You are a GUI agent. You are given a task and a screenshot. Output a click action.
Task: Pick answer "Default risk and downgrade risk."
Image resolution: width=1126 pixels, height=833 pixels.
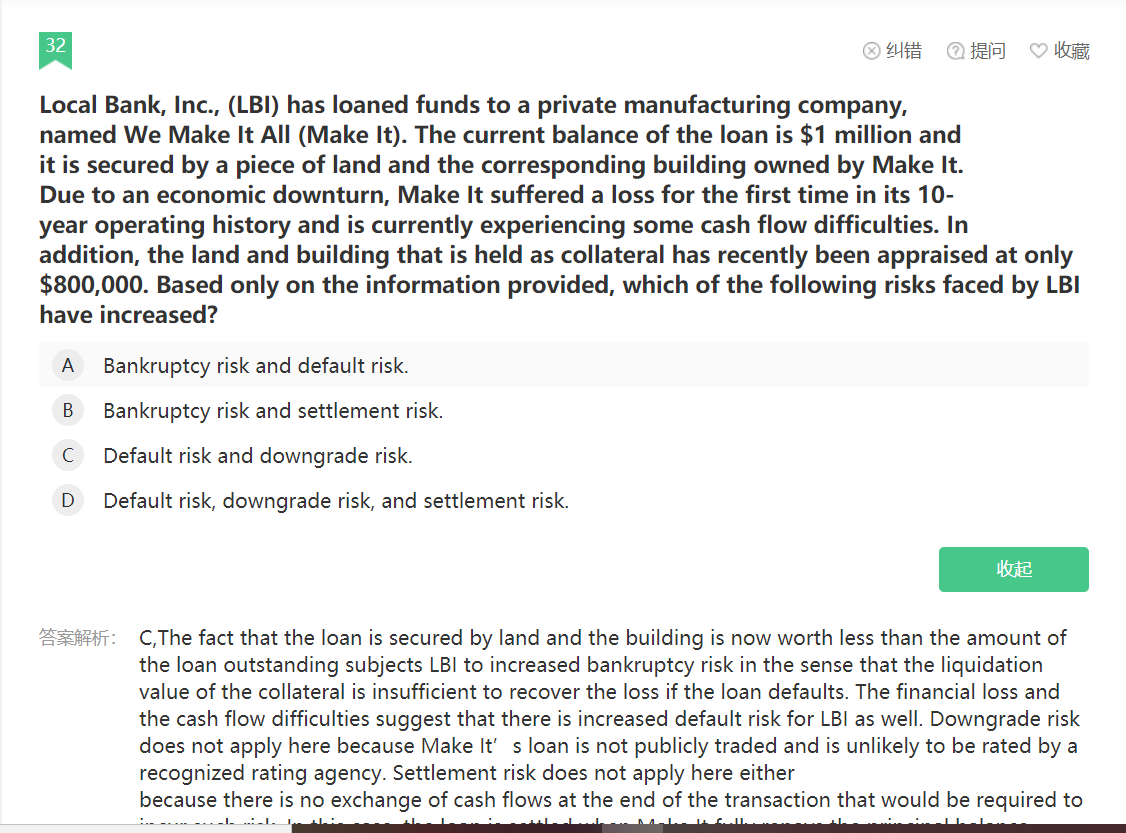(x=257, y=456)
